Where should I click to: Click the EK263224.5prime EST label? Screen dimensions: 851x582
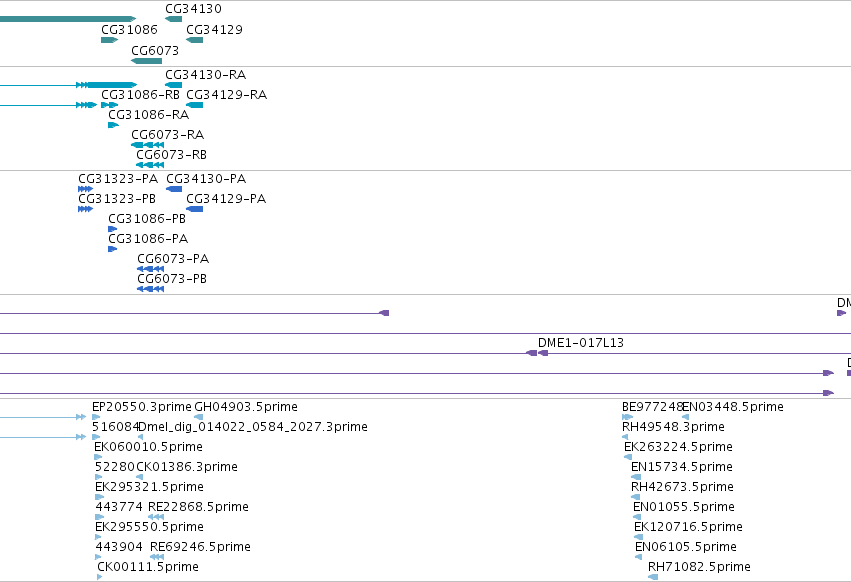678,447
